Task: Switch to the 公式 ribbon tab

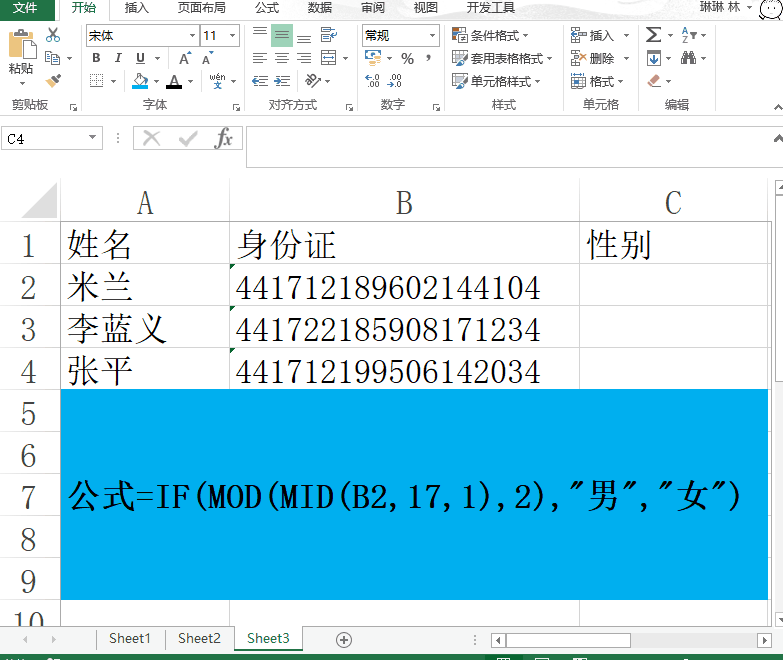Action: pos(267,8)
